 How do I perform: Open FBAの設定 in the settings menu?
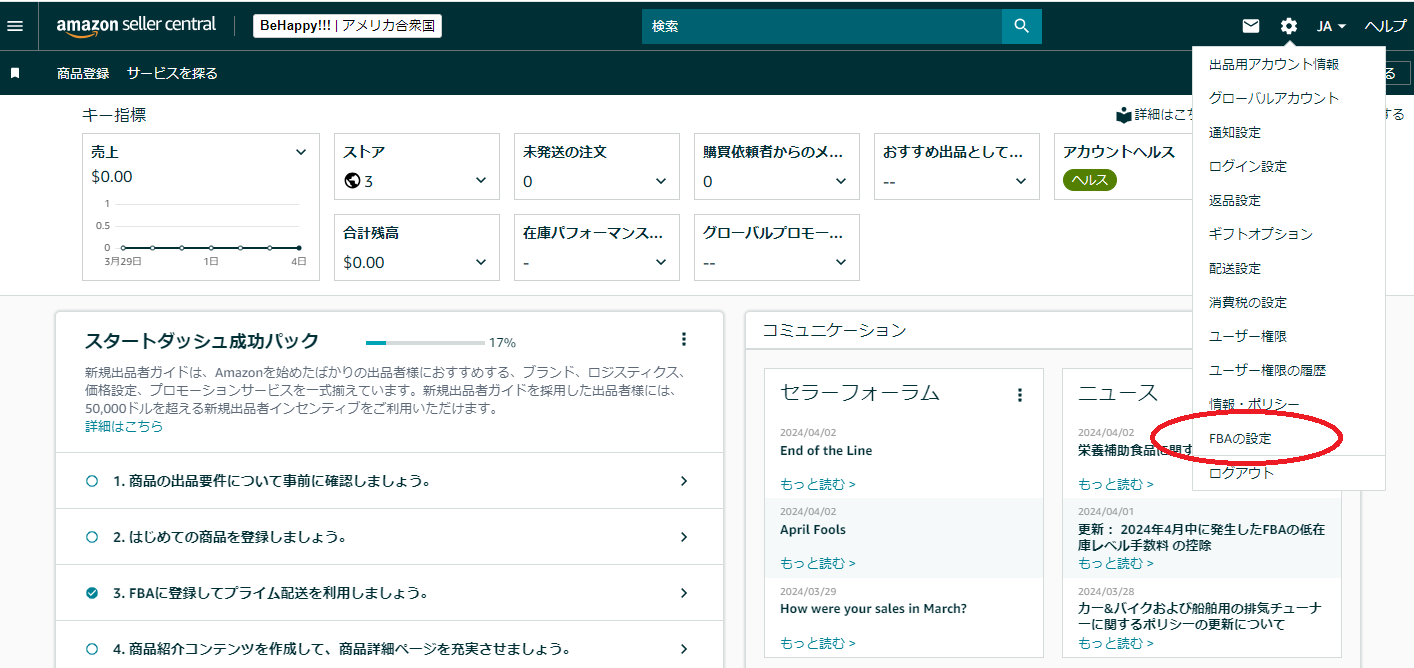pos(1240,438)
